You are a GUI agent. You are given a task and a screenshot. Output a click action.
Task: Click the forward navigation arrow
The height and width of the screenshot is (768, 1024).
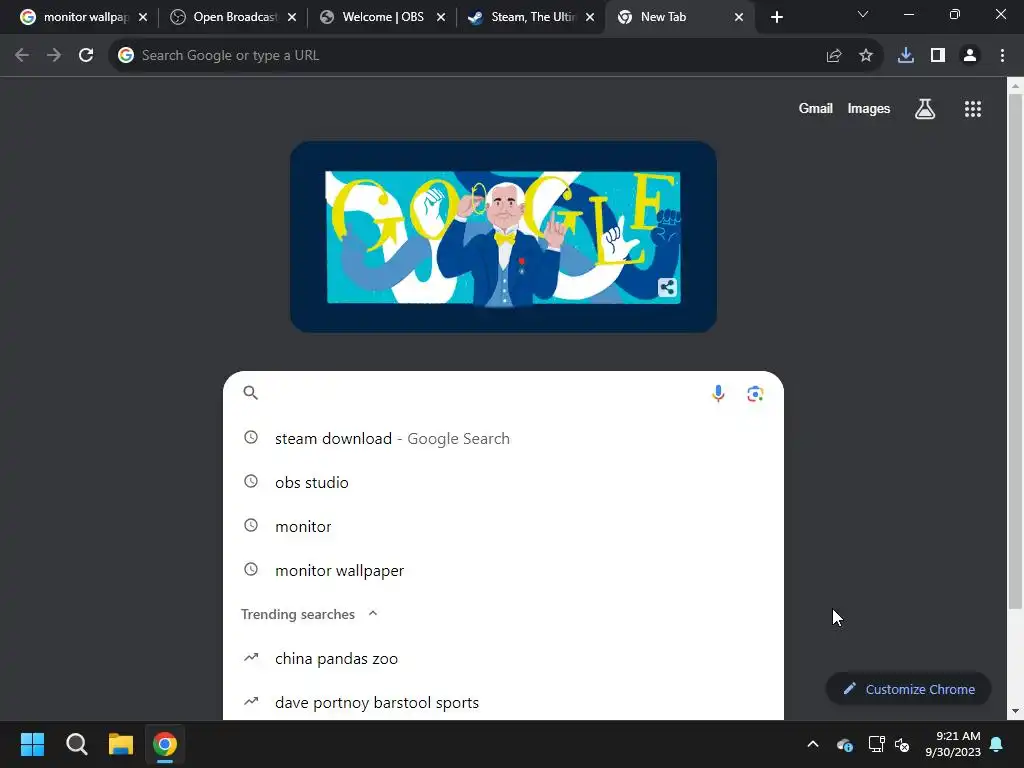pos(54,56)
